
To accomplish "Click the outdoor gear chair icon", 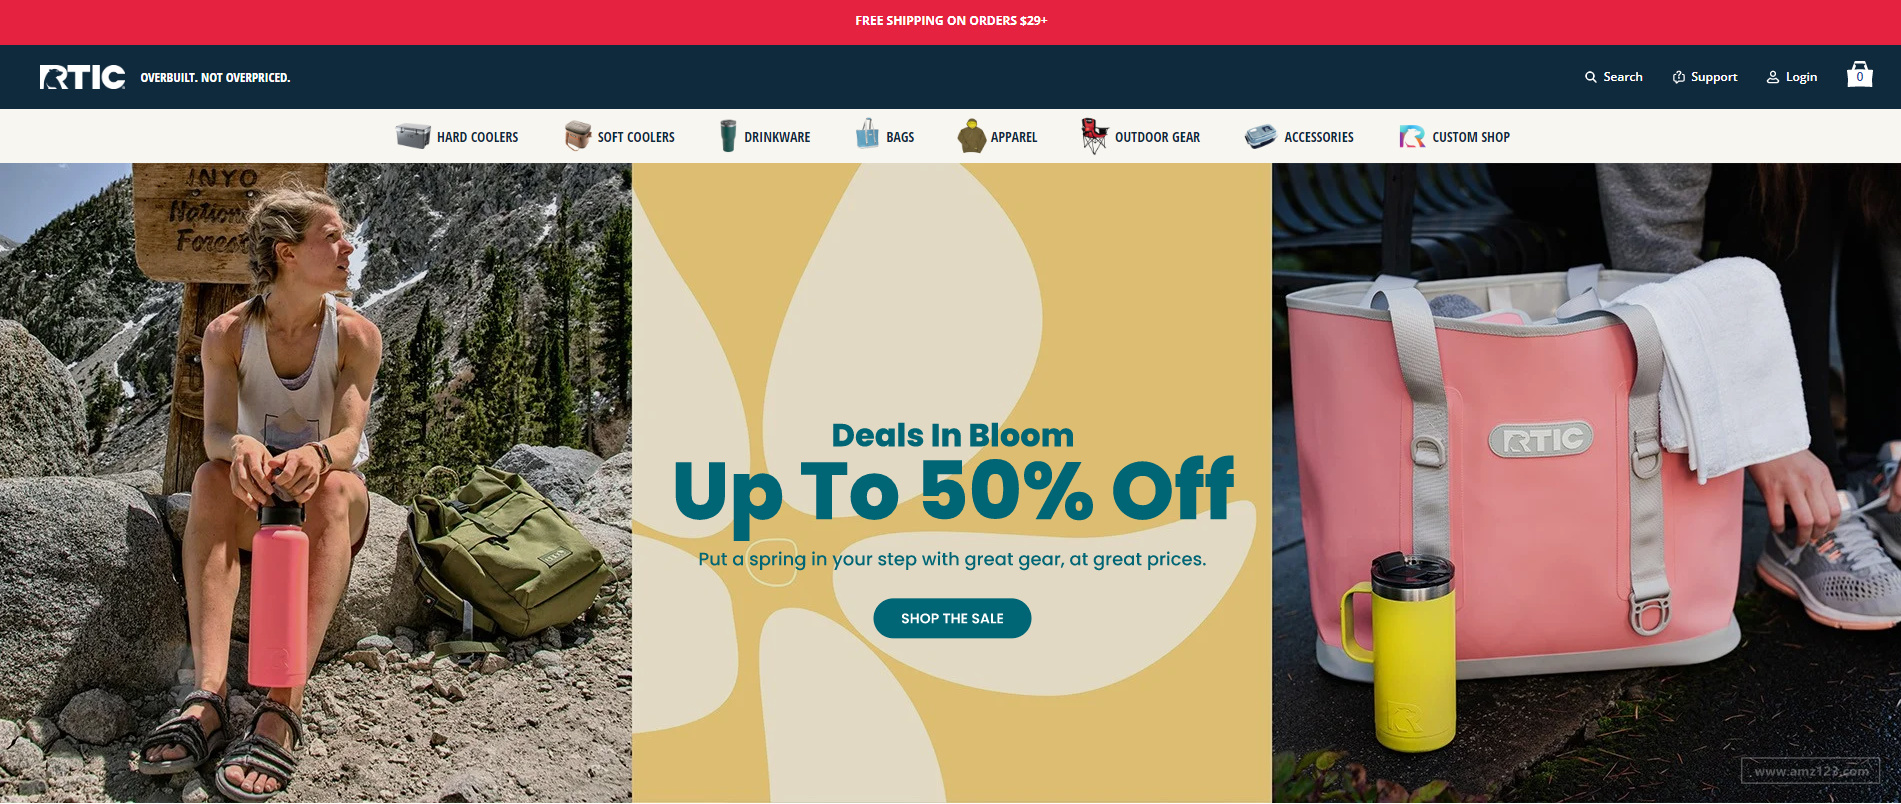I will 1094,136.
